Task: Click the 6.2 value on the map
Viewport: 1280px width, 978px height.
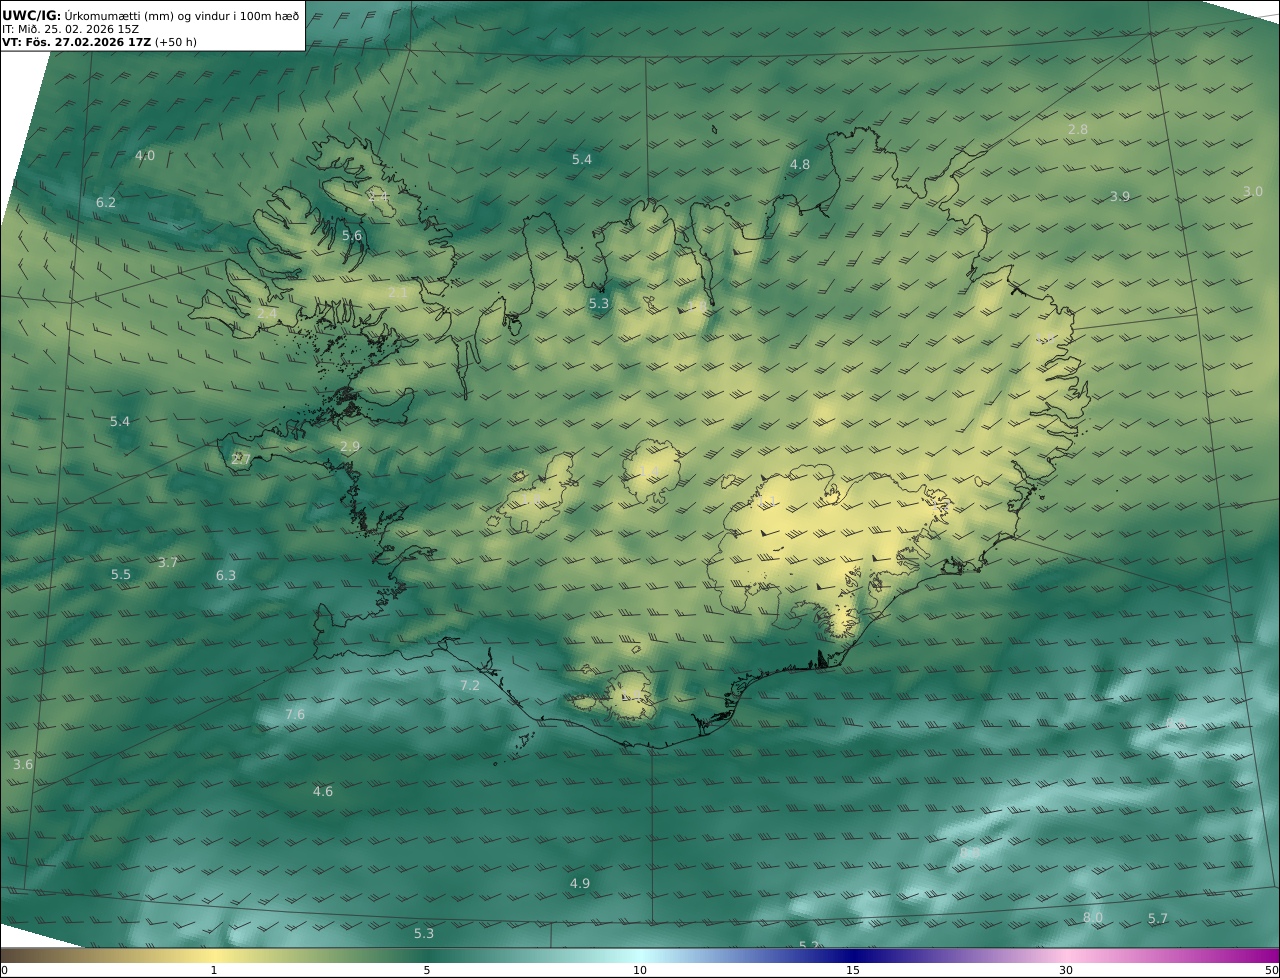Action: (106, 203)
